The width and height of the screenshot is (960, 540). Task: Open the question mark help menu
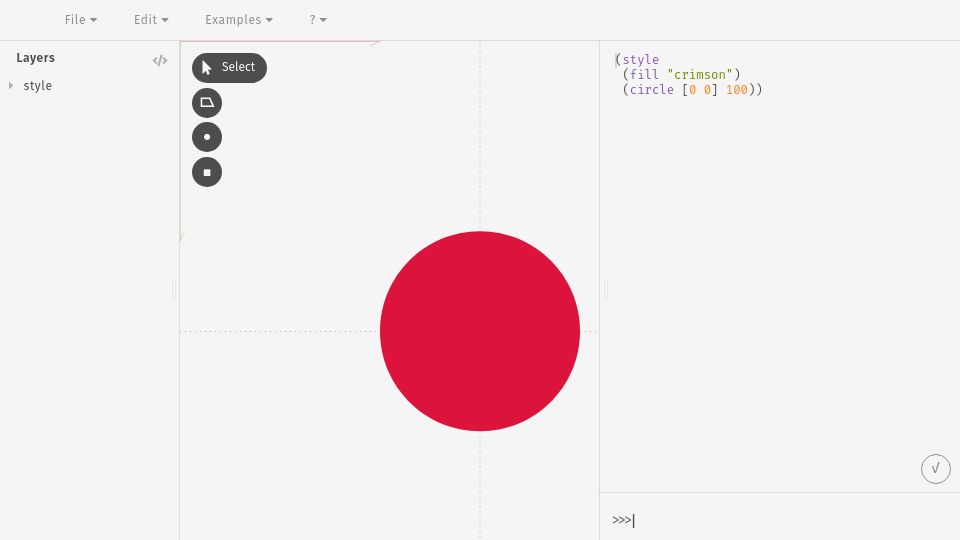[x=318, y=20]
